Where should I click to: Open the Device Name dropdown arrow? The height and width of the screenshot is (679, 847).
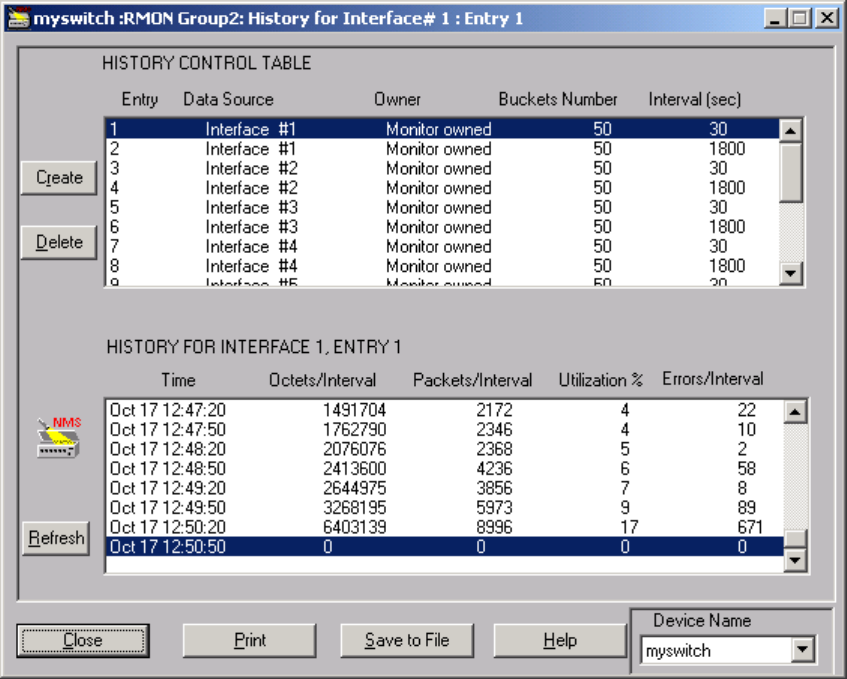(802, 651)
